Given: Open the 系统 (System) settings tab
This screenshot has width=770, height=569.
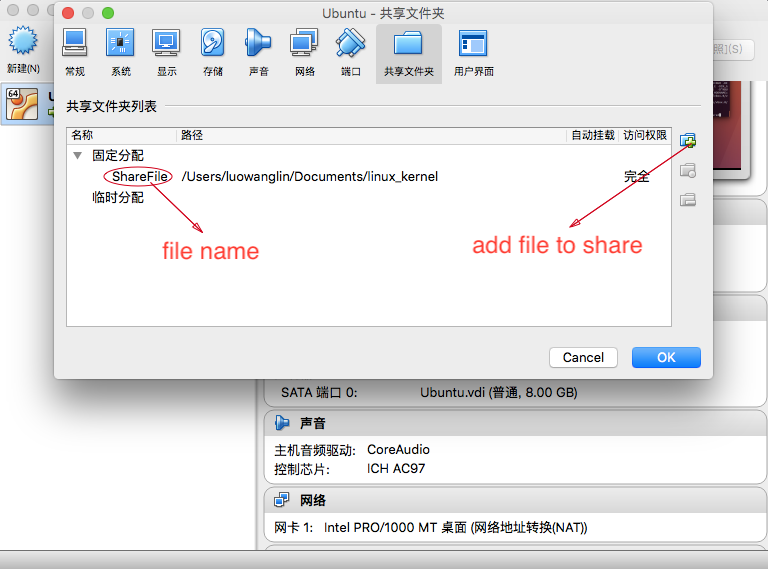Looking at the screenshot, I should tap(120, 53).
